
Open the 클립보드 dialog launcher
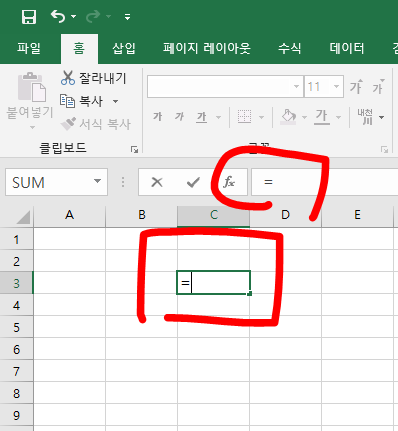click(x=134, y=150)
